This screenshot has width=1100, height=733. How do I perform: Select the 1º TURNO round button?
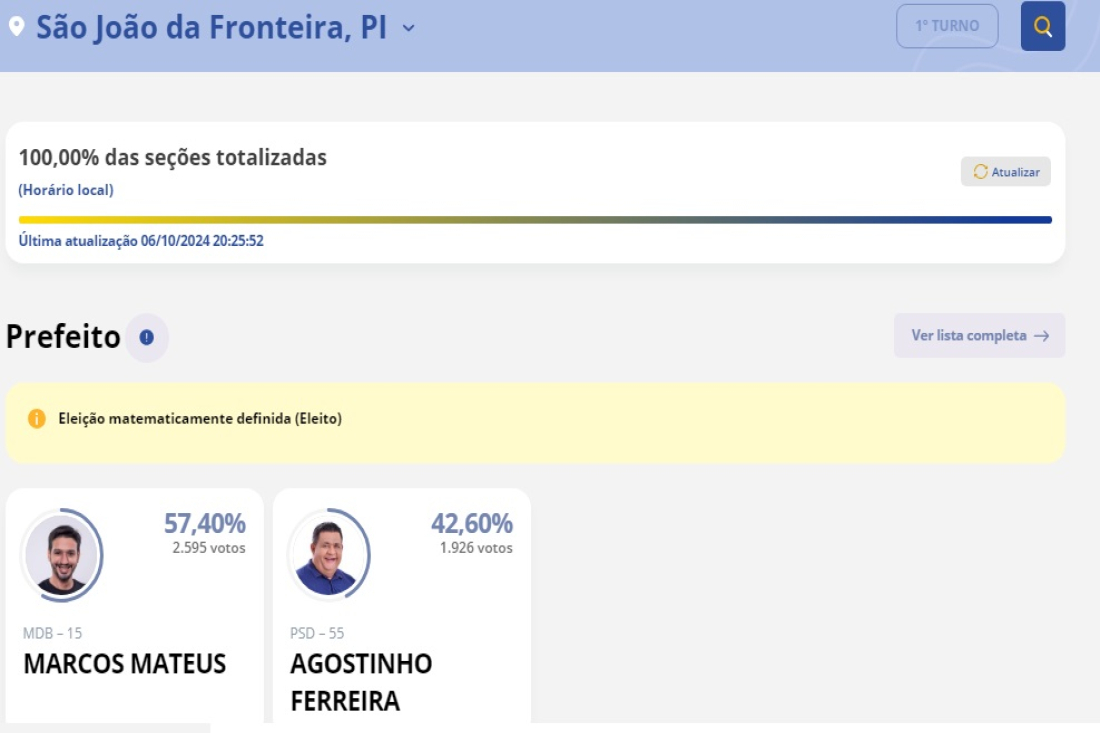pyautogui.click(x=947, y=26)
